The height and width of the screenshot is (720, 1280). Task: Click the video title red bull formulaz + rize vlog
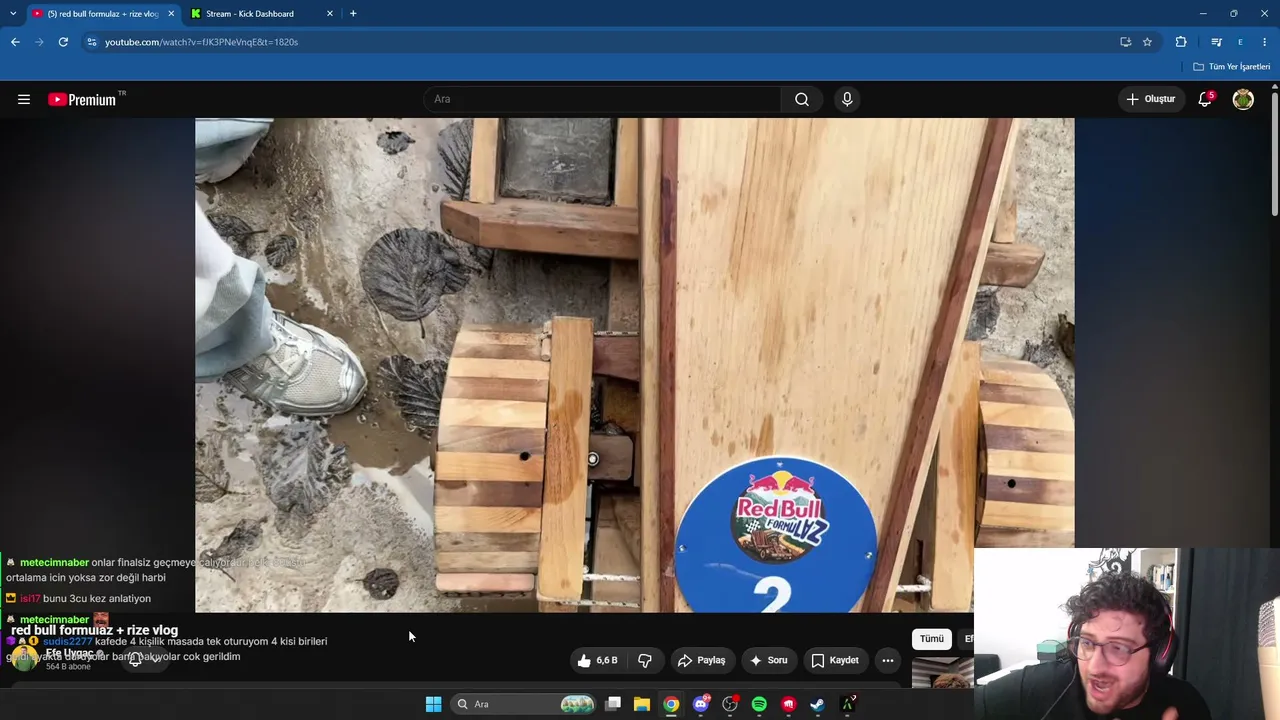click(x=94, y=630)
